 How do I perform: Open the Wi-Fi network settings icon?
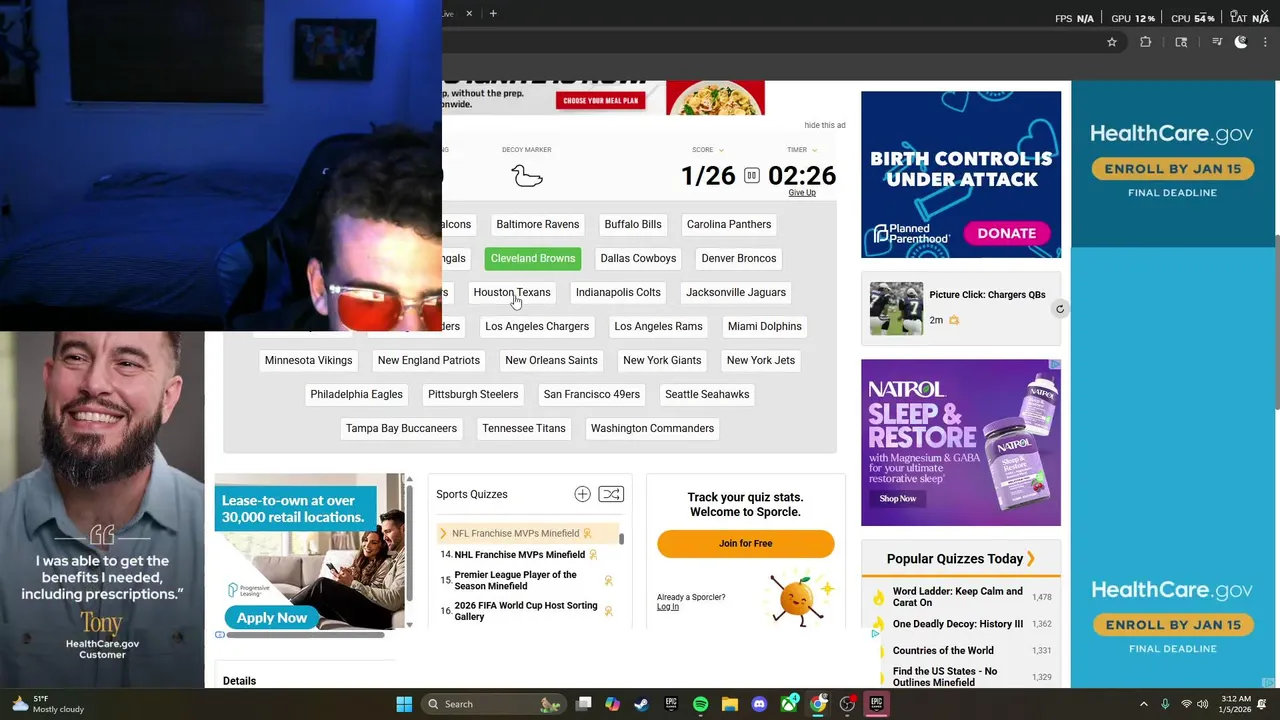point(1186,704)
